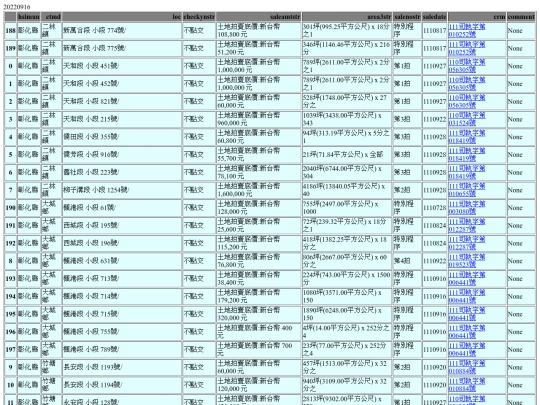The height and width of the screenshot is (405, 540).
Task: Click the row index cell 192
Action: [10, 243]
